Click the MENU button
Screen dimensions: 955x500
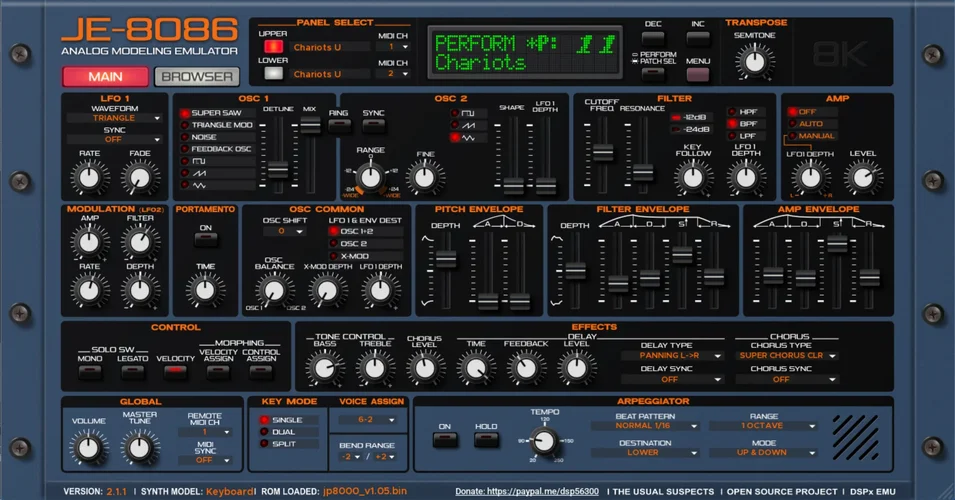697,75
